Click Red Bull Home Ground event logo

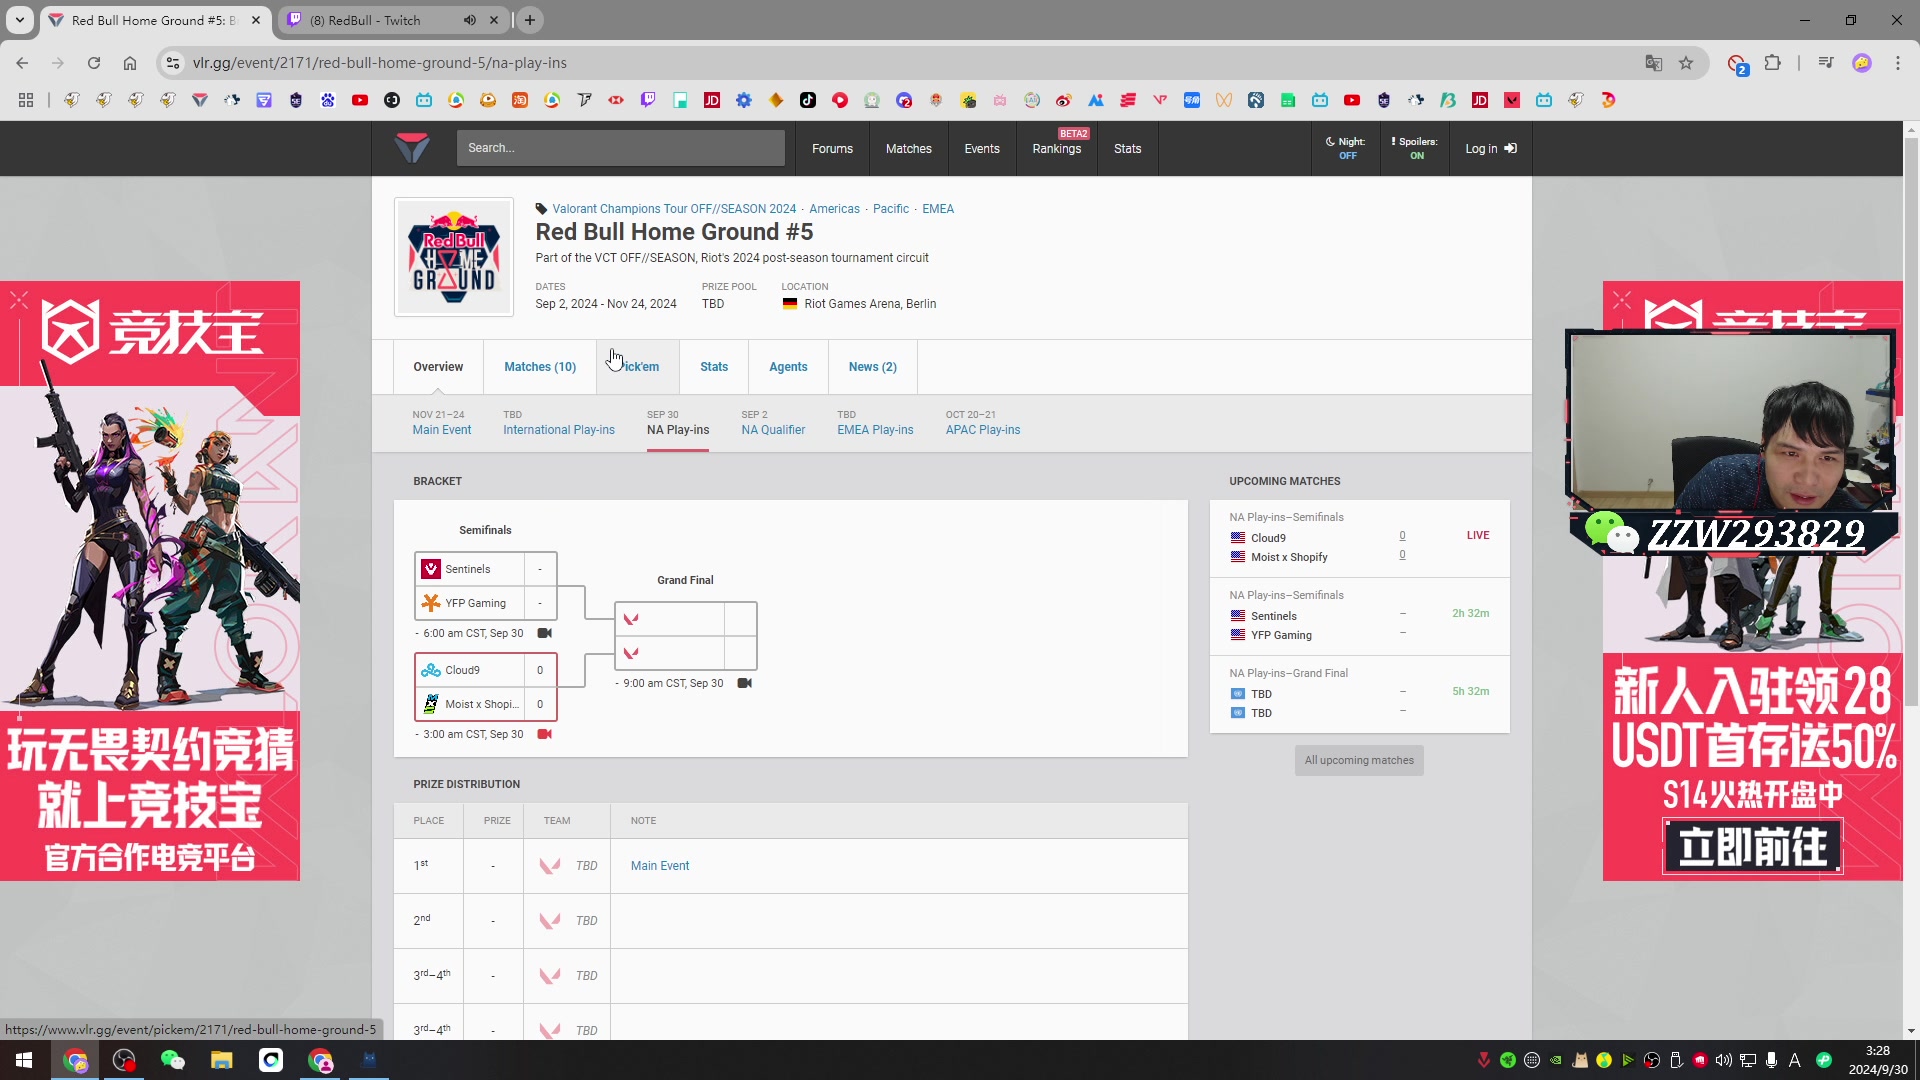point(453,257)
